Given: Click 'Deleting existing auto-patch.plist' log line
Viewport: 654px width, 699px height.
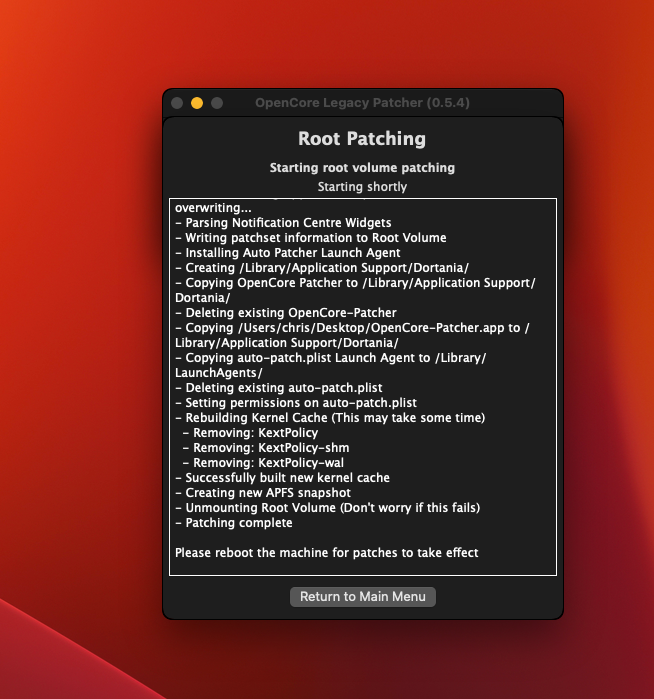Looking at the screenshot, I should click(279, 388).
